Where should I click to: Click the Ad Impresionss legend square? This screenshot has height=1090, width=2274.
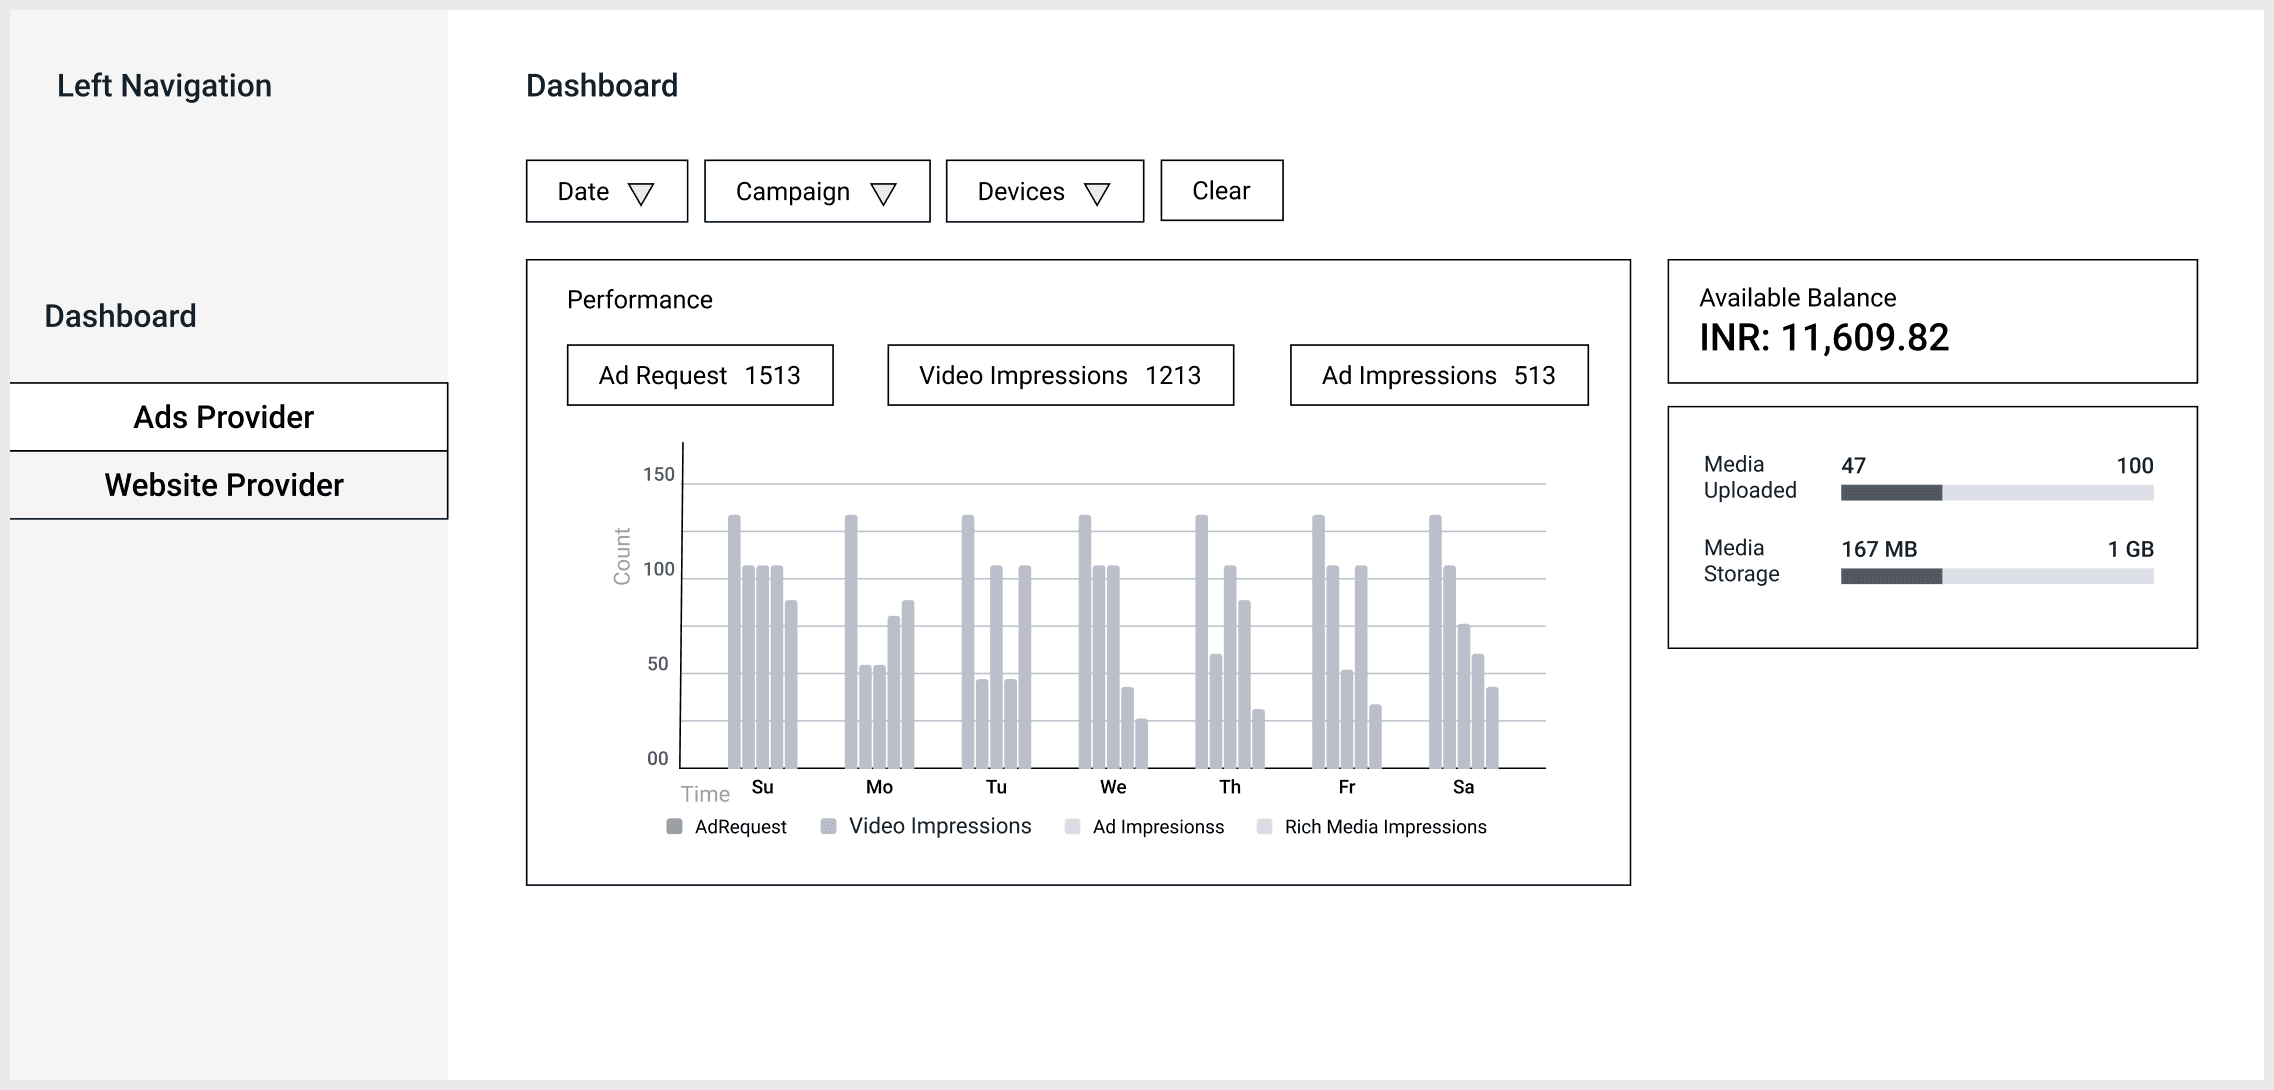click(1072, 826)
